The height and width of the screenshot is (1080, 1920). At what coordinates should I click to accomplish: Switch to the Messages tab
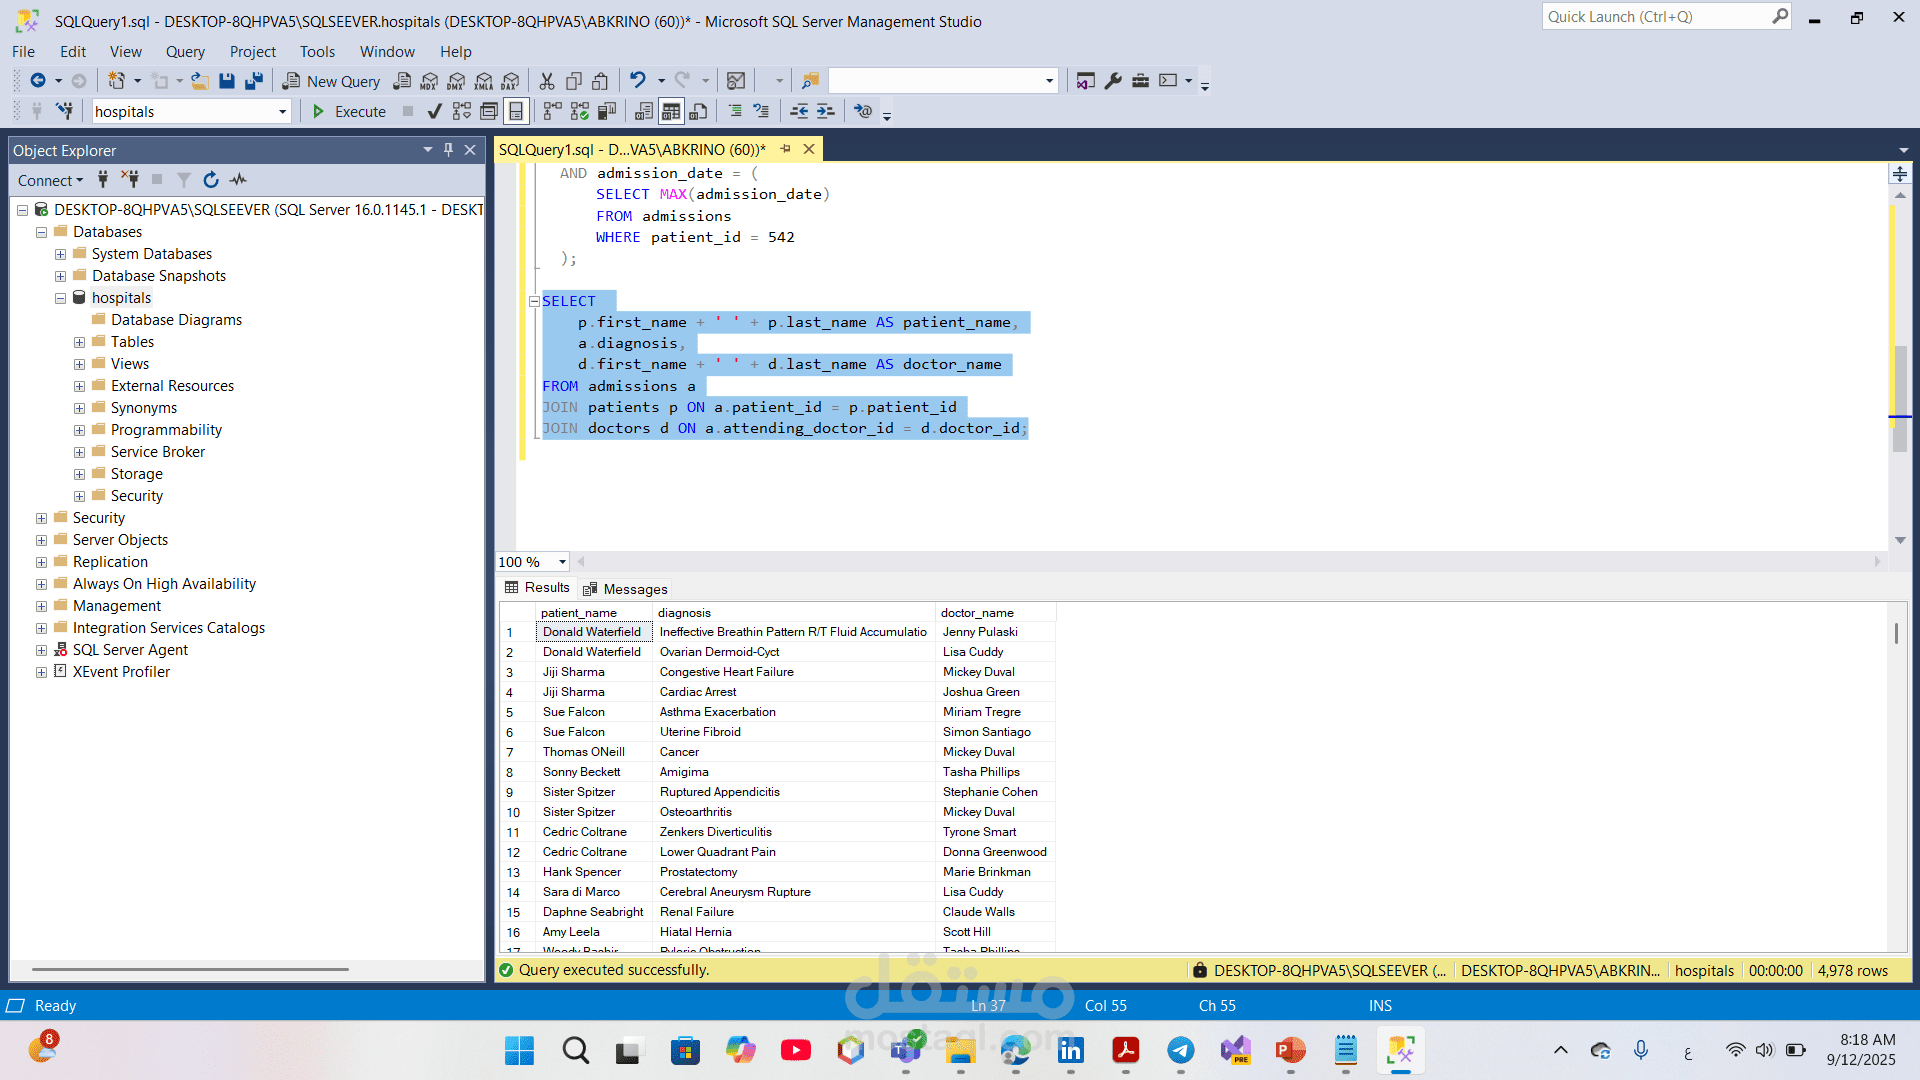[625, 589]
